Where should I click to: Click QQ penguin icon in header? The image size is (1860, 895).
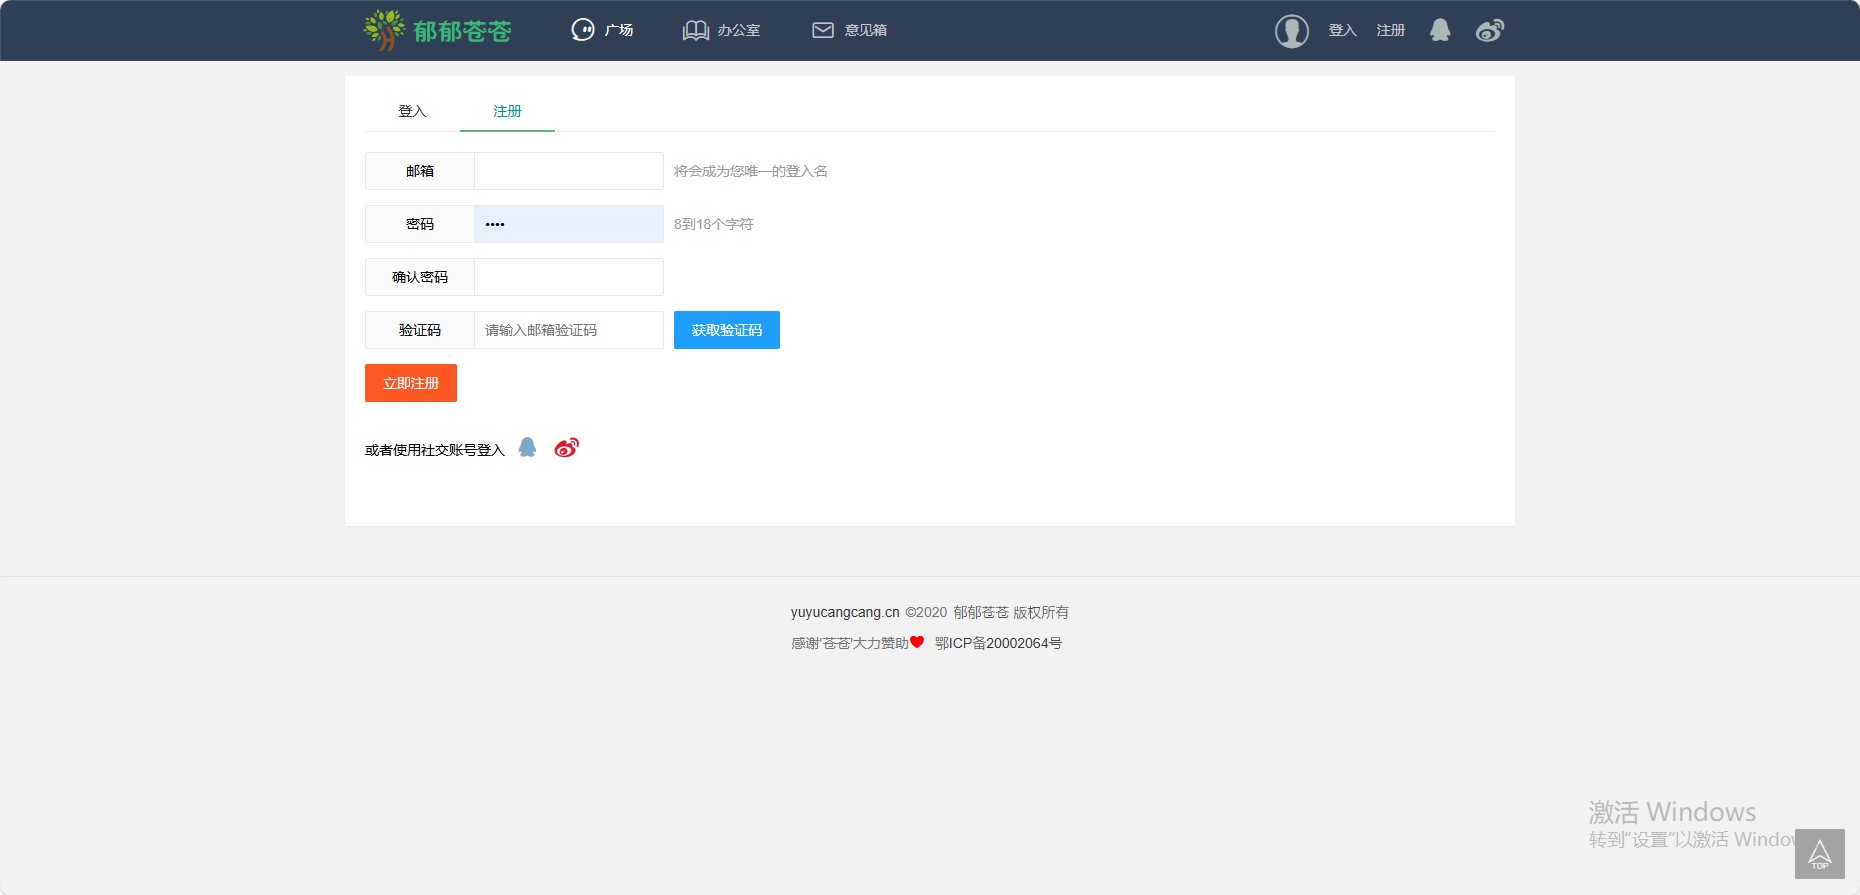point(1440,30)
